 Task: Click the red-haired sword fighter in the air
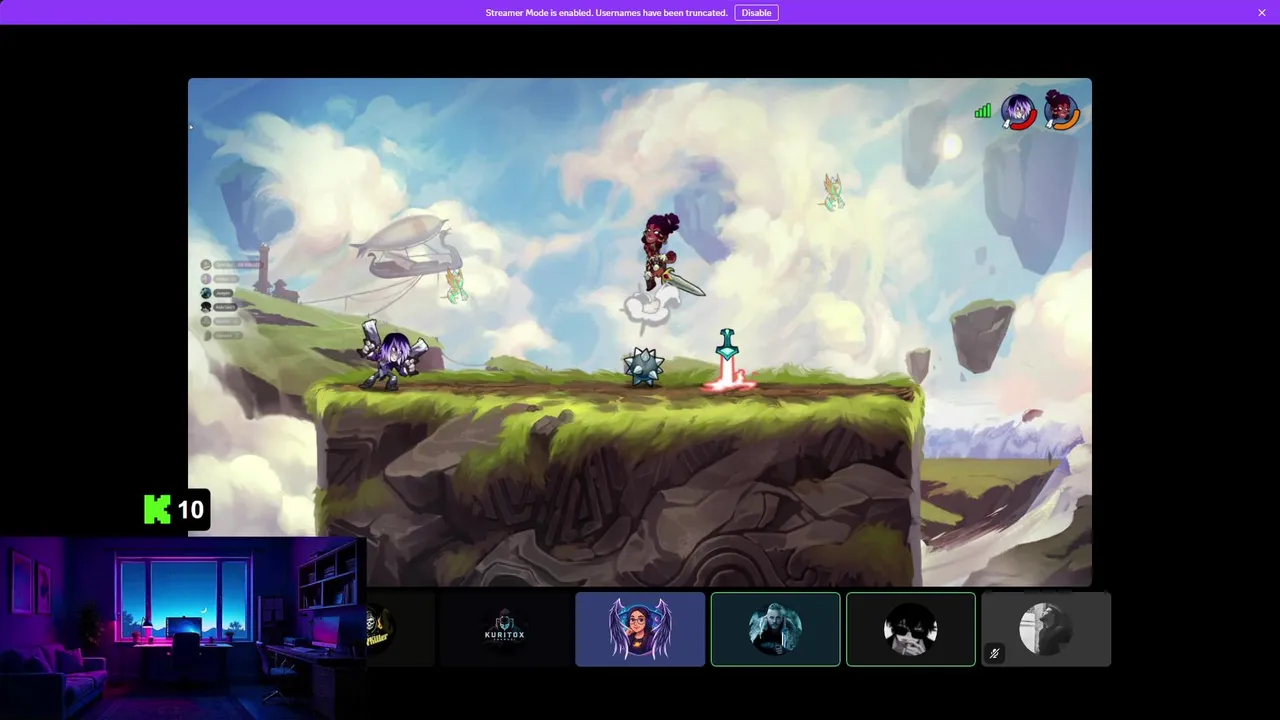click(x=668, y=255)
